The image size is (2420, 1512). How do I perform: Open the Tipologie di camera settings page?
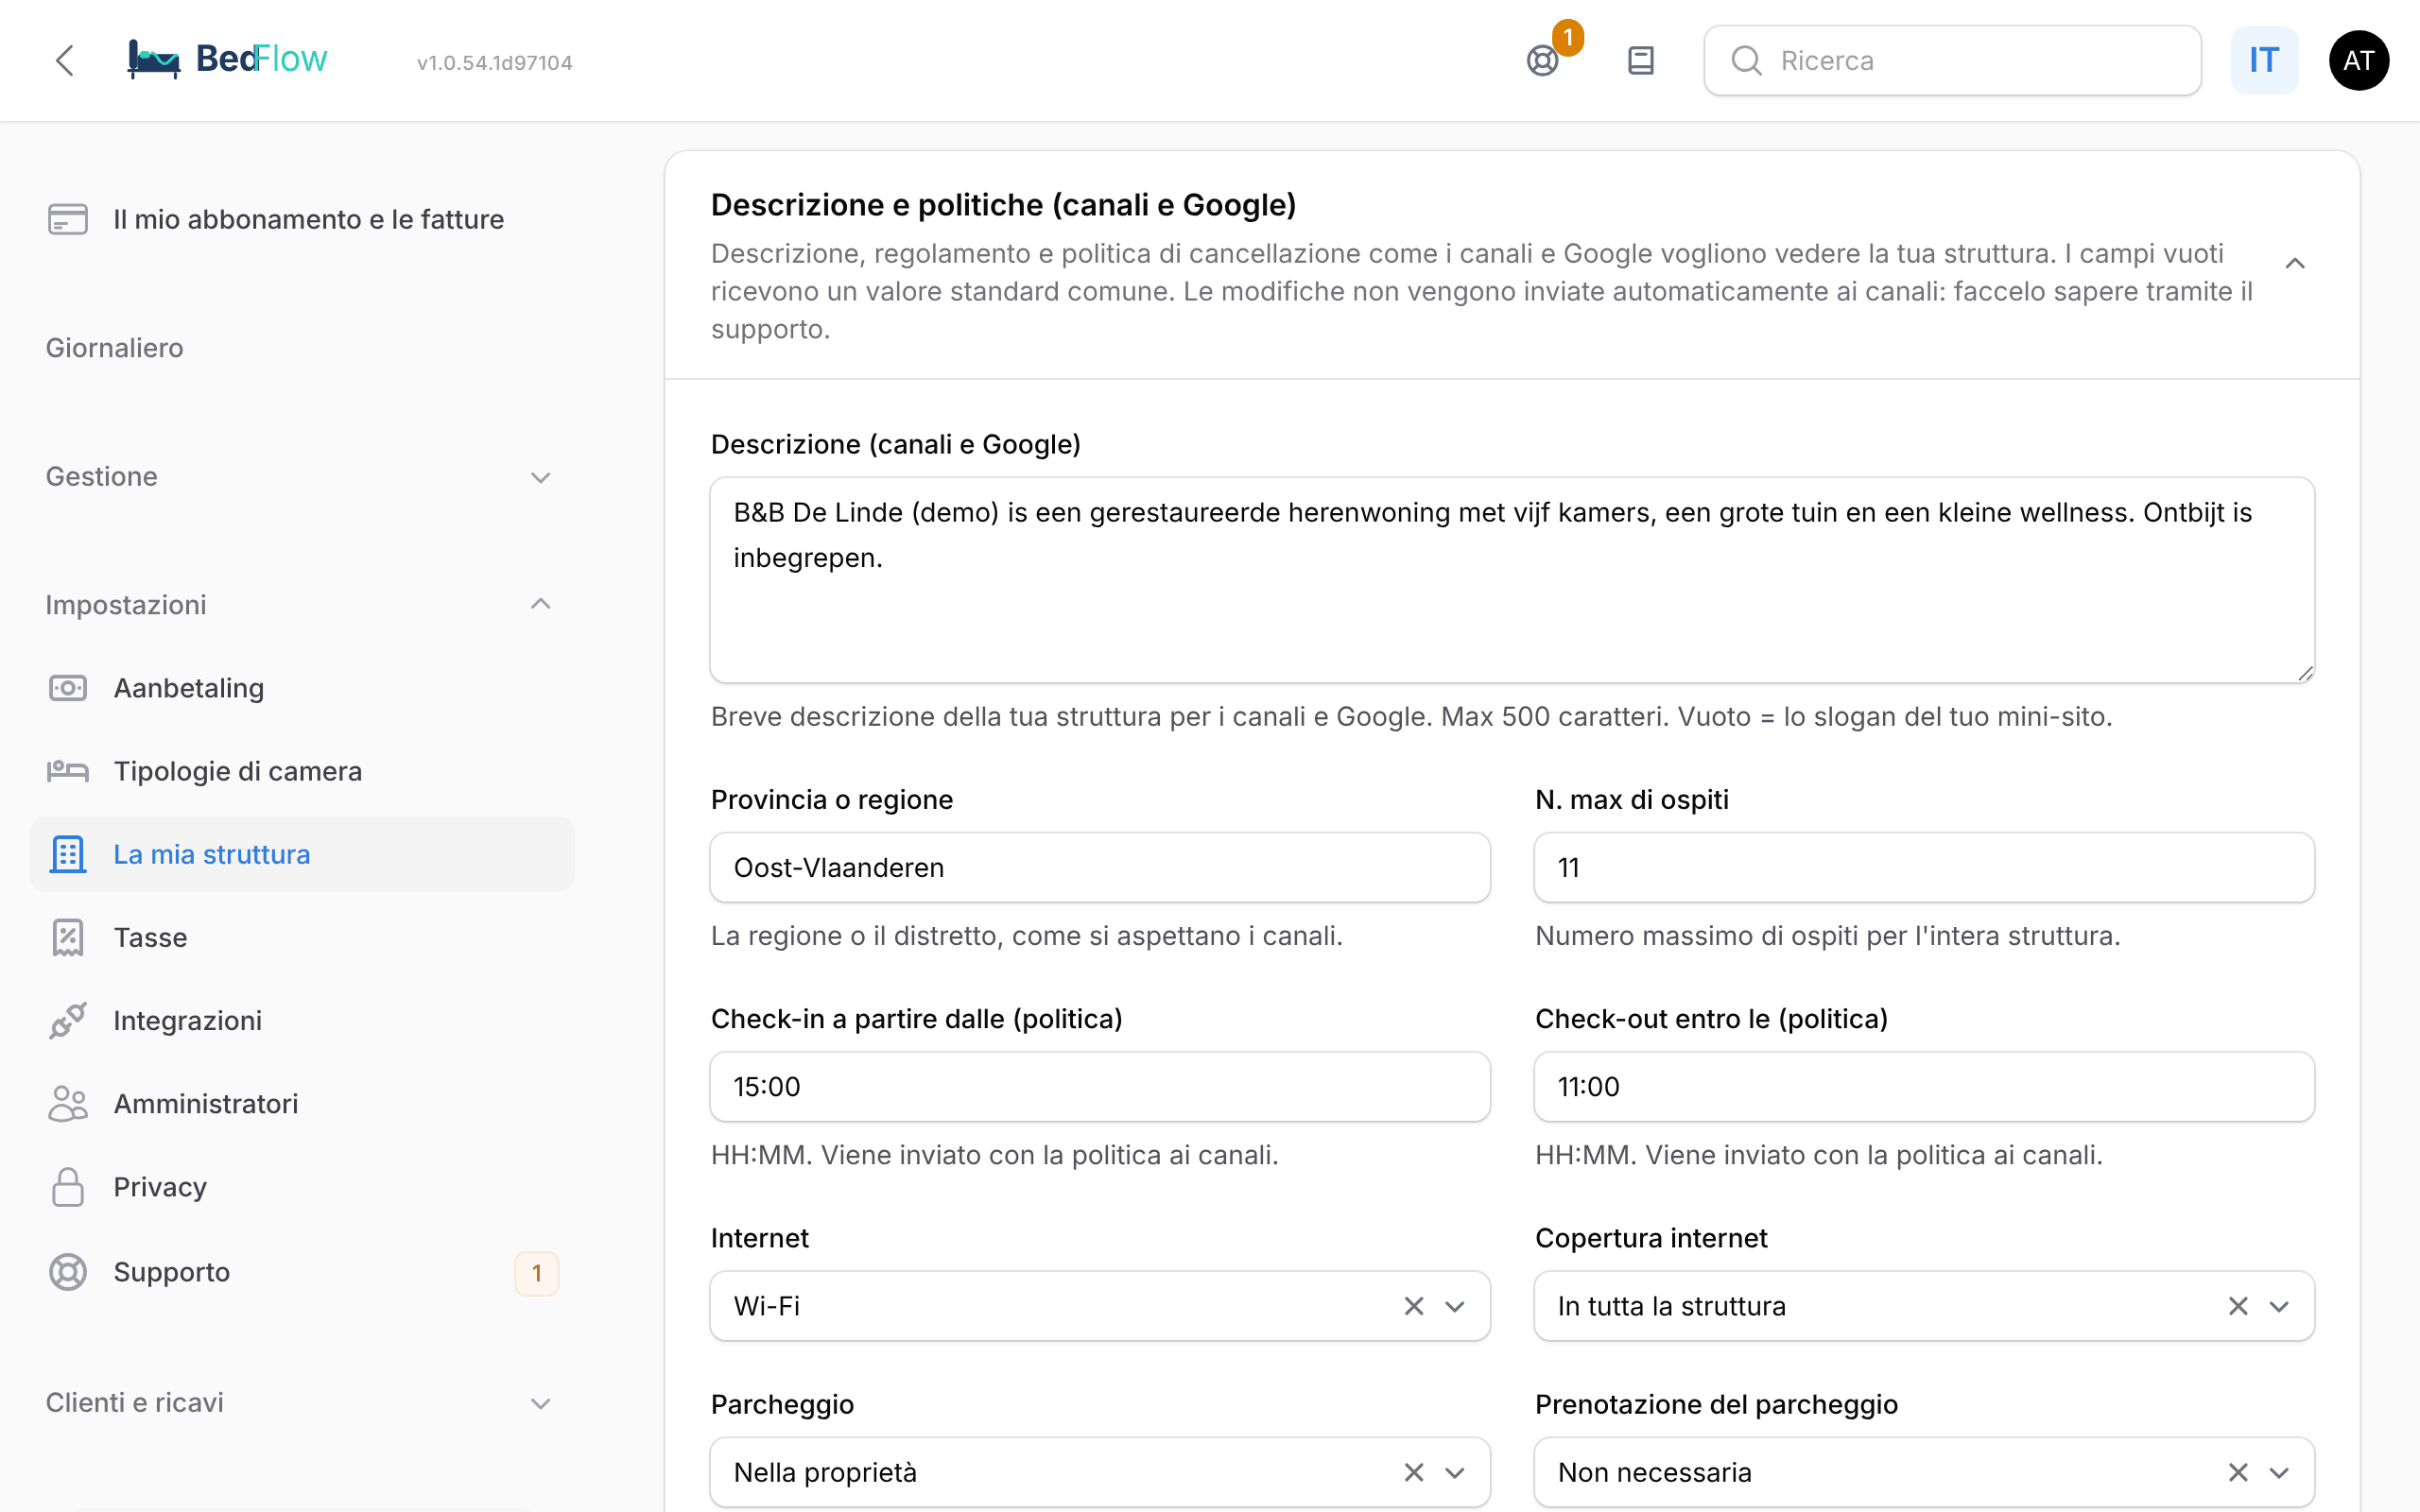click(x=301, y=771)
